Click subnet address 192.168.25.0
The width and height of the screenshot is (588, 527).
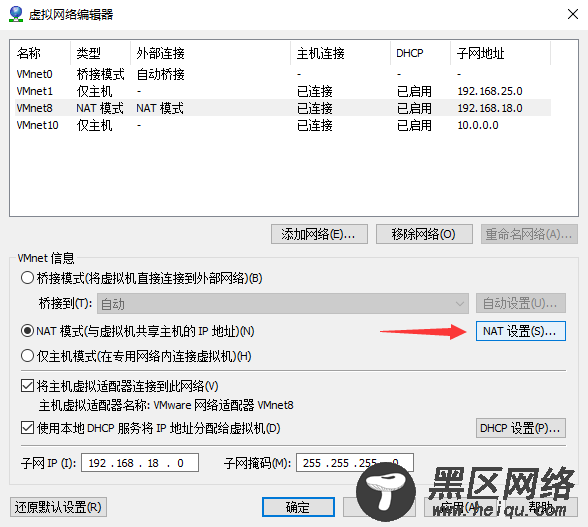tap(490, 91)
